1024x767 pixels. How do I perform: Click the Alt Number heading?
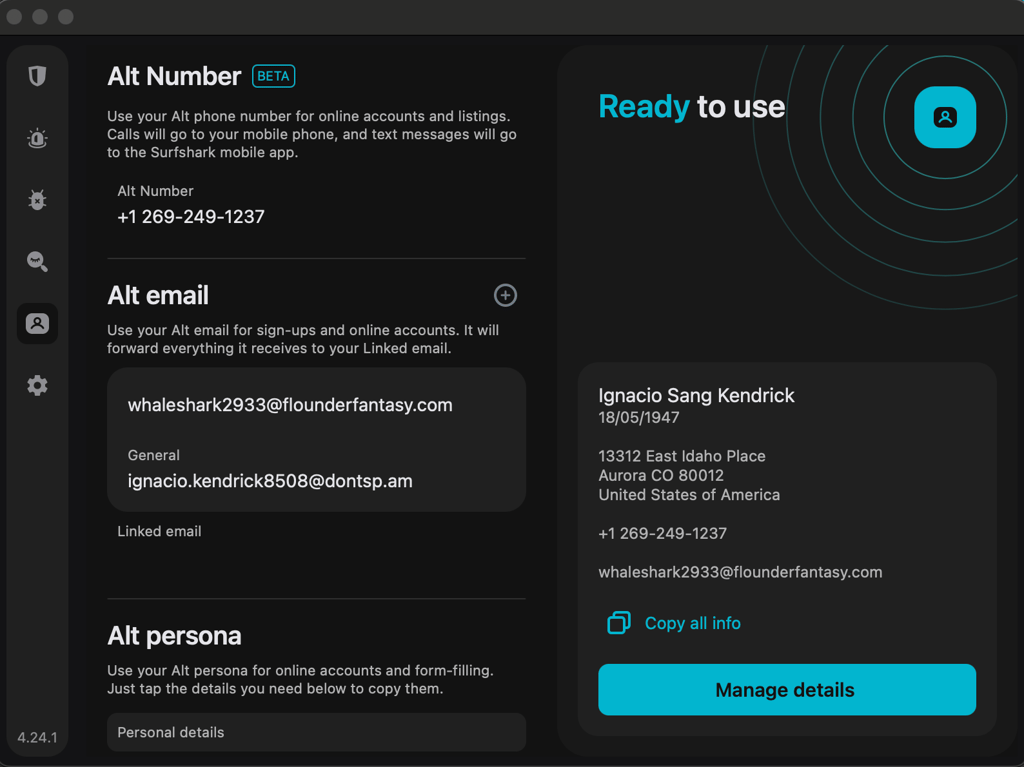tap(174, 76)
